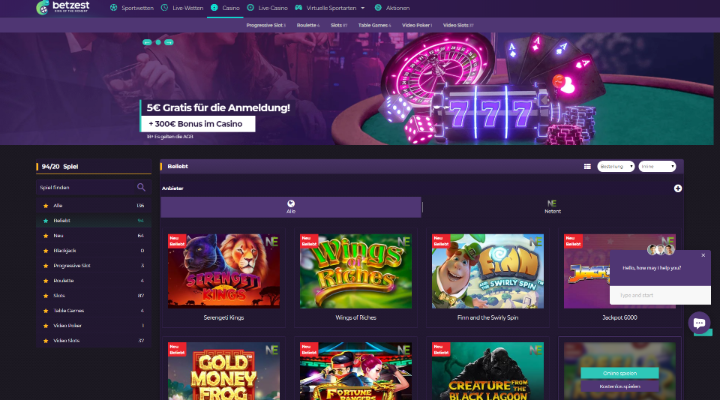
Task: Open the live chat bubble icon
Action: (699, 323)
